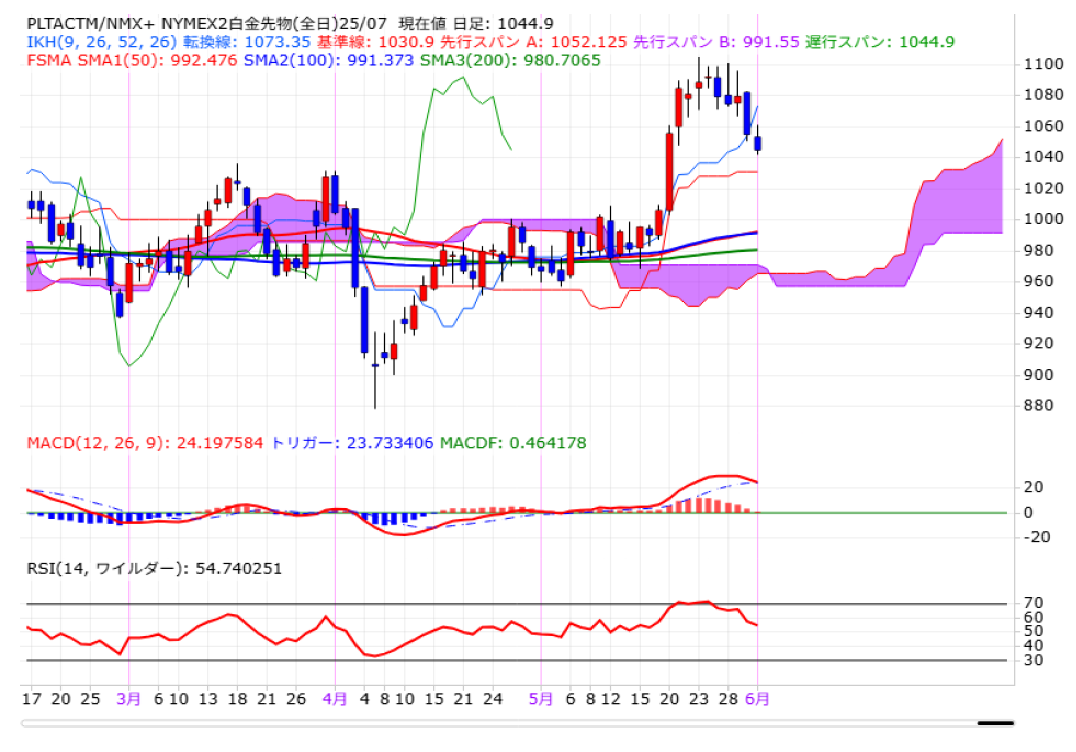Click the 遅行スパン: 1044.9 legend entry
Viewport: 1076px width, 752px height.
(x=880, y=42)
